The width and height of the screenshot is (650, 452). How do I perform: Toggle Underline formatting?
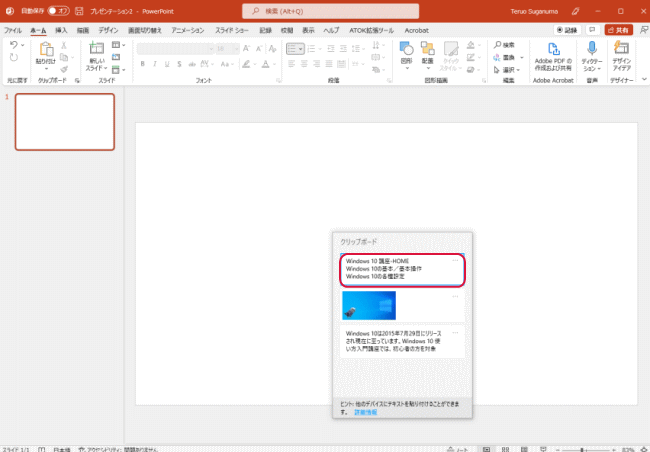[167, 64]
